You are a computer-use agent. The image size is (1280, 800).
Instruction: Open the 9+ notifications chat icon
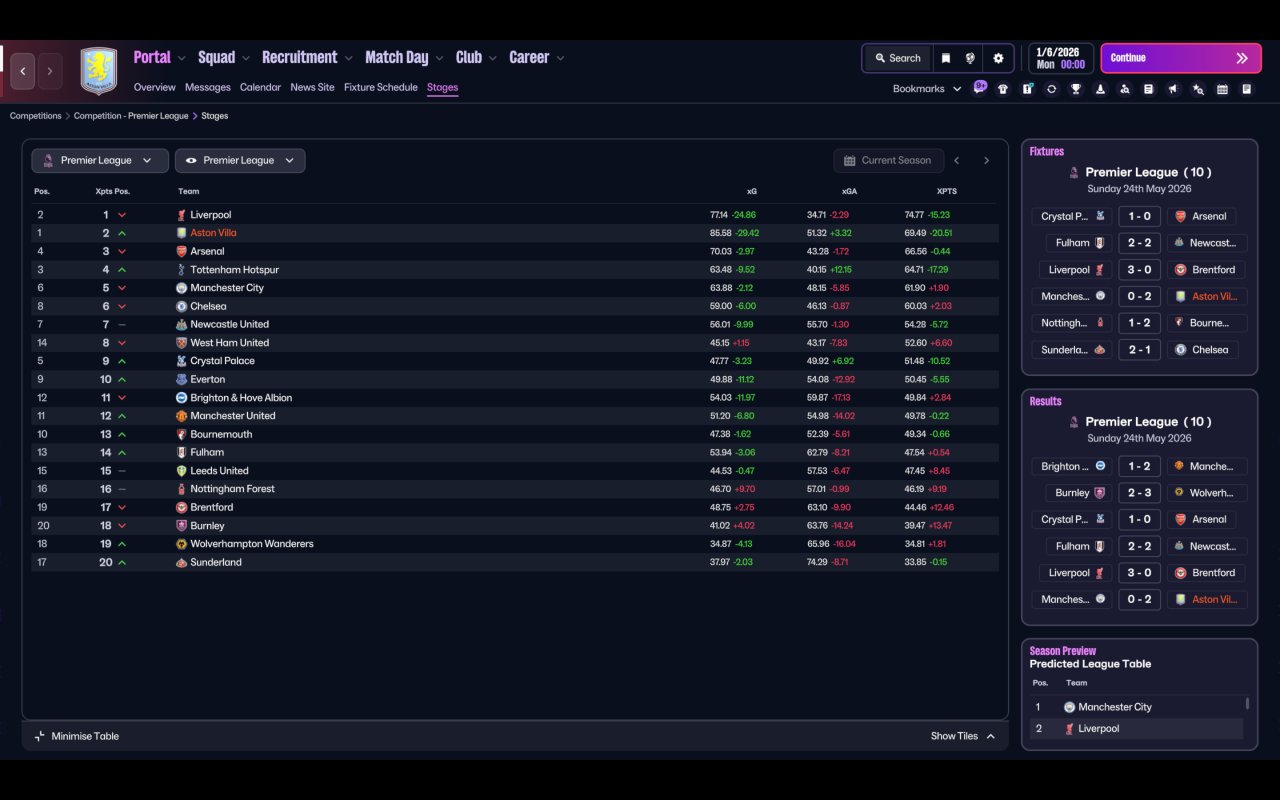coord(980,87)
